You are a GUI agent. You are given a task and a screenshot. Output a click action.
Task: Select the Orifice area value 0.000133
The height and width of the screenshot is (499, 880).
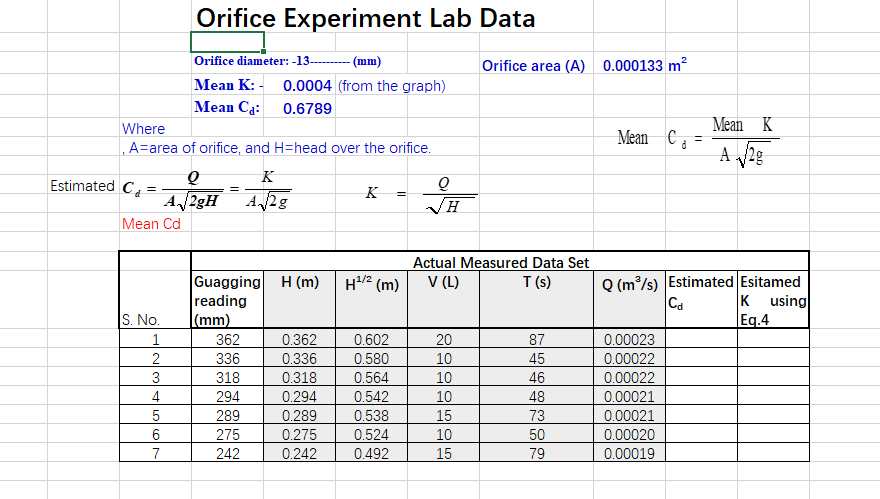pyautogui.click(x=632, y=66)
